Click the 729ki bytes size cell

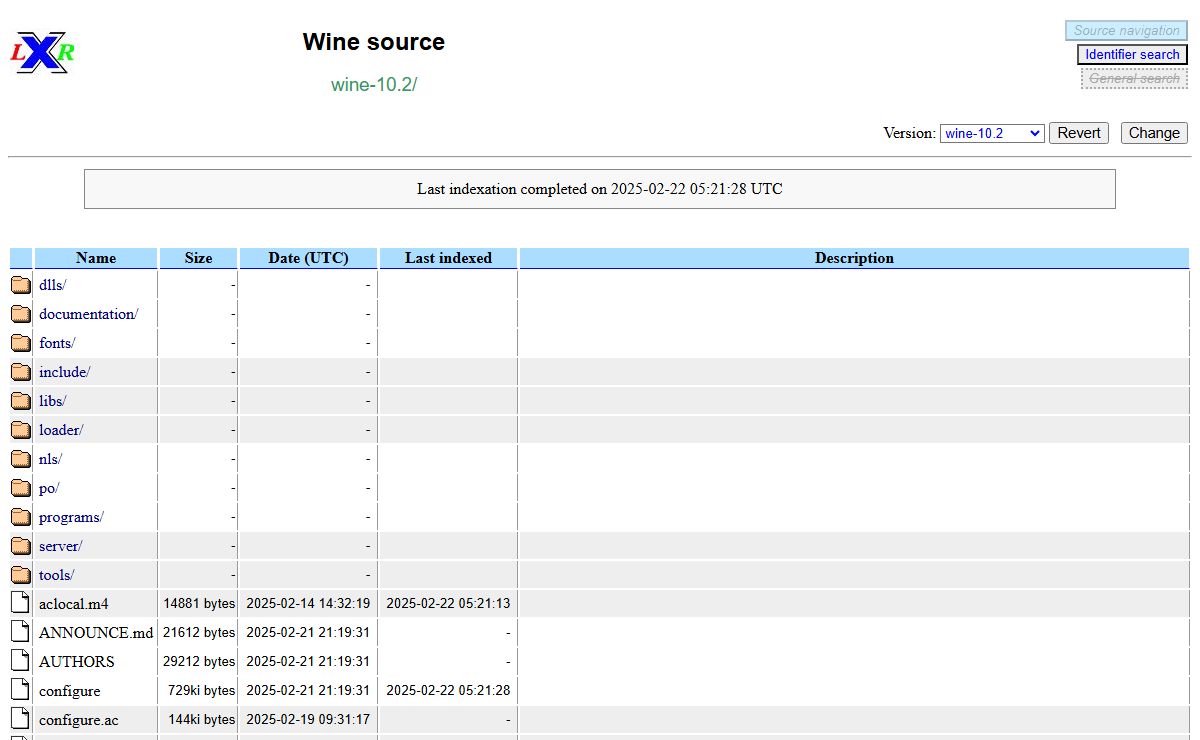[201, 691]
